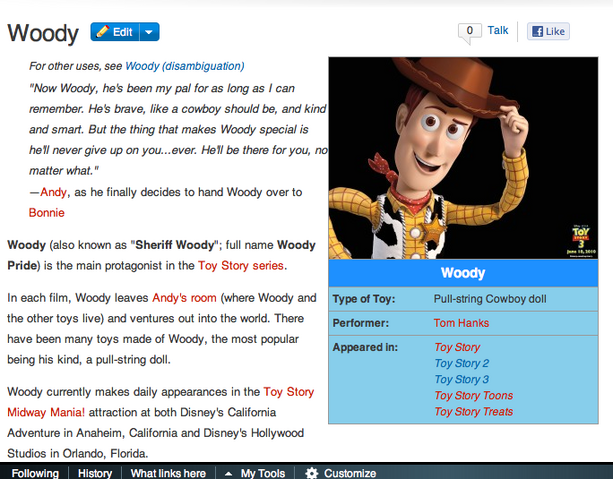Open the Andy's room link
The width and height of the screenshot is (613, 479).
pyautogui.click(x=184, y=298)
